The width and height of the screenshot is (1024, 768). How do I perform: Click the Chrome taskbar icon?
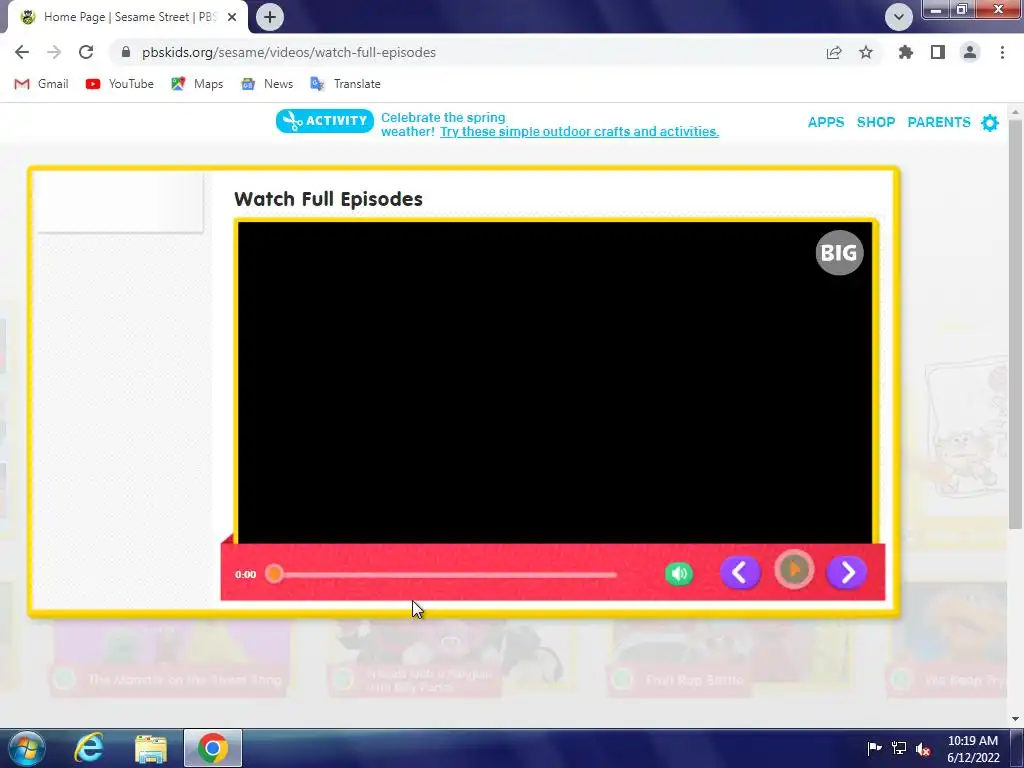click(213, 748)
